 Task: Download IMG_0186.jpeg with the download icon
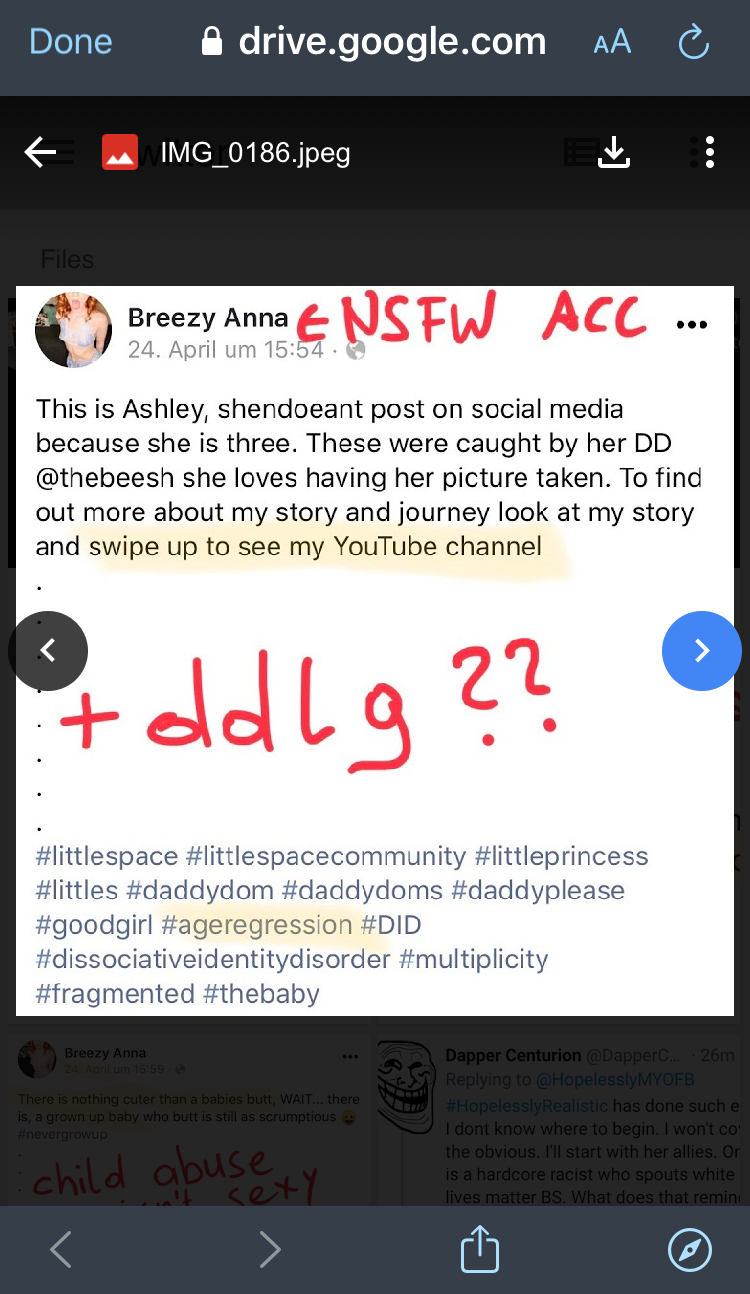[613, 152]
